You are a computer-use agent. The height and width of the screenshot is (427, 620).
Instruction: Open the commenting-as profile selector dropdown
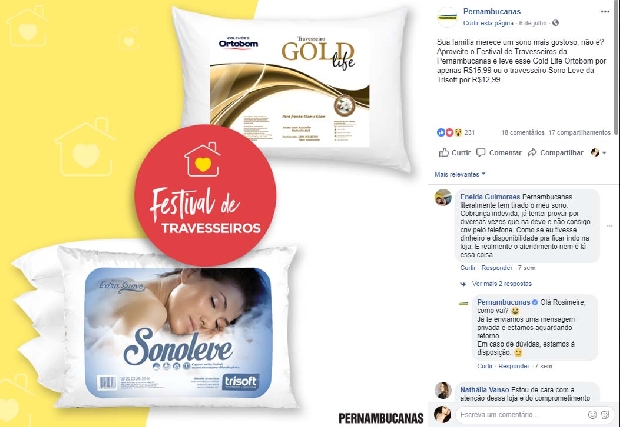[x=598, y=153]
